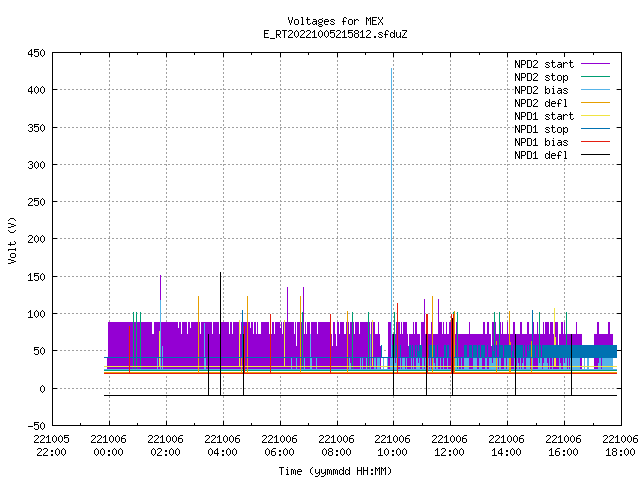The height and width of the screenshot is (480, 640).
Task: Click the '221006 16:00' time axis label
Action: 564,446
